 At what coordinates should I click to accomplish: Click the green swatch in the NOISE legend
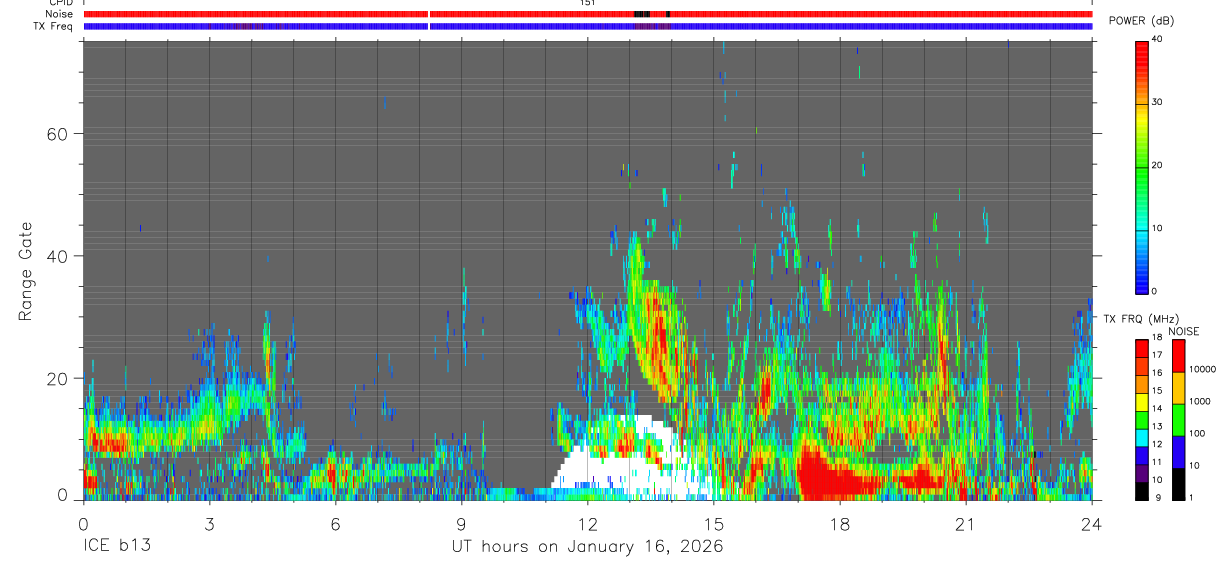1178,420
